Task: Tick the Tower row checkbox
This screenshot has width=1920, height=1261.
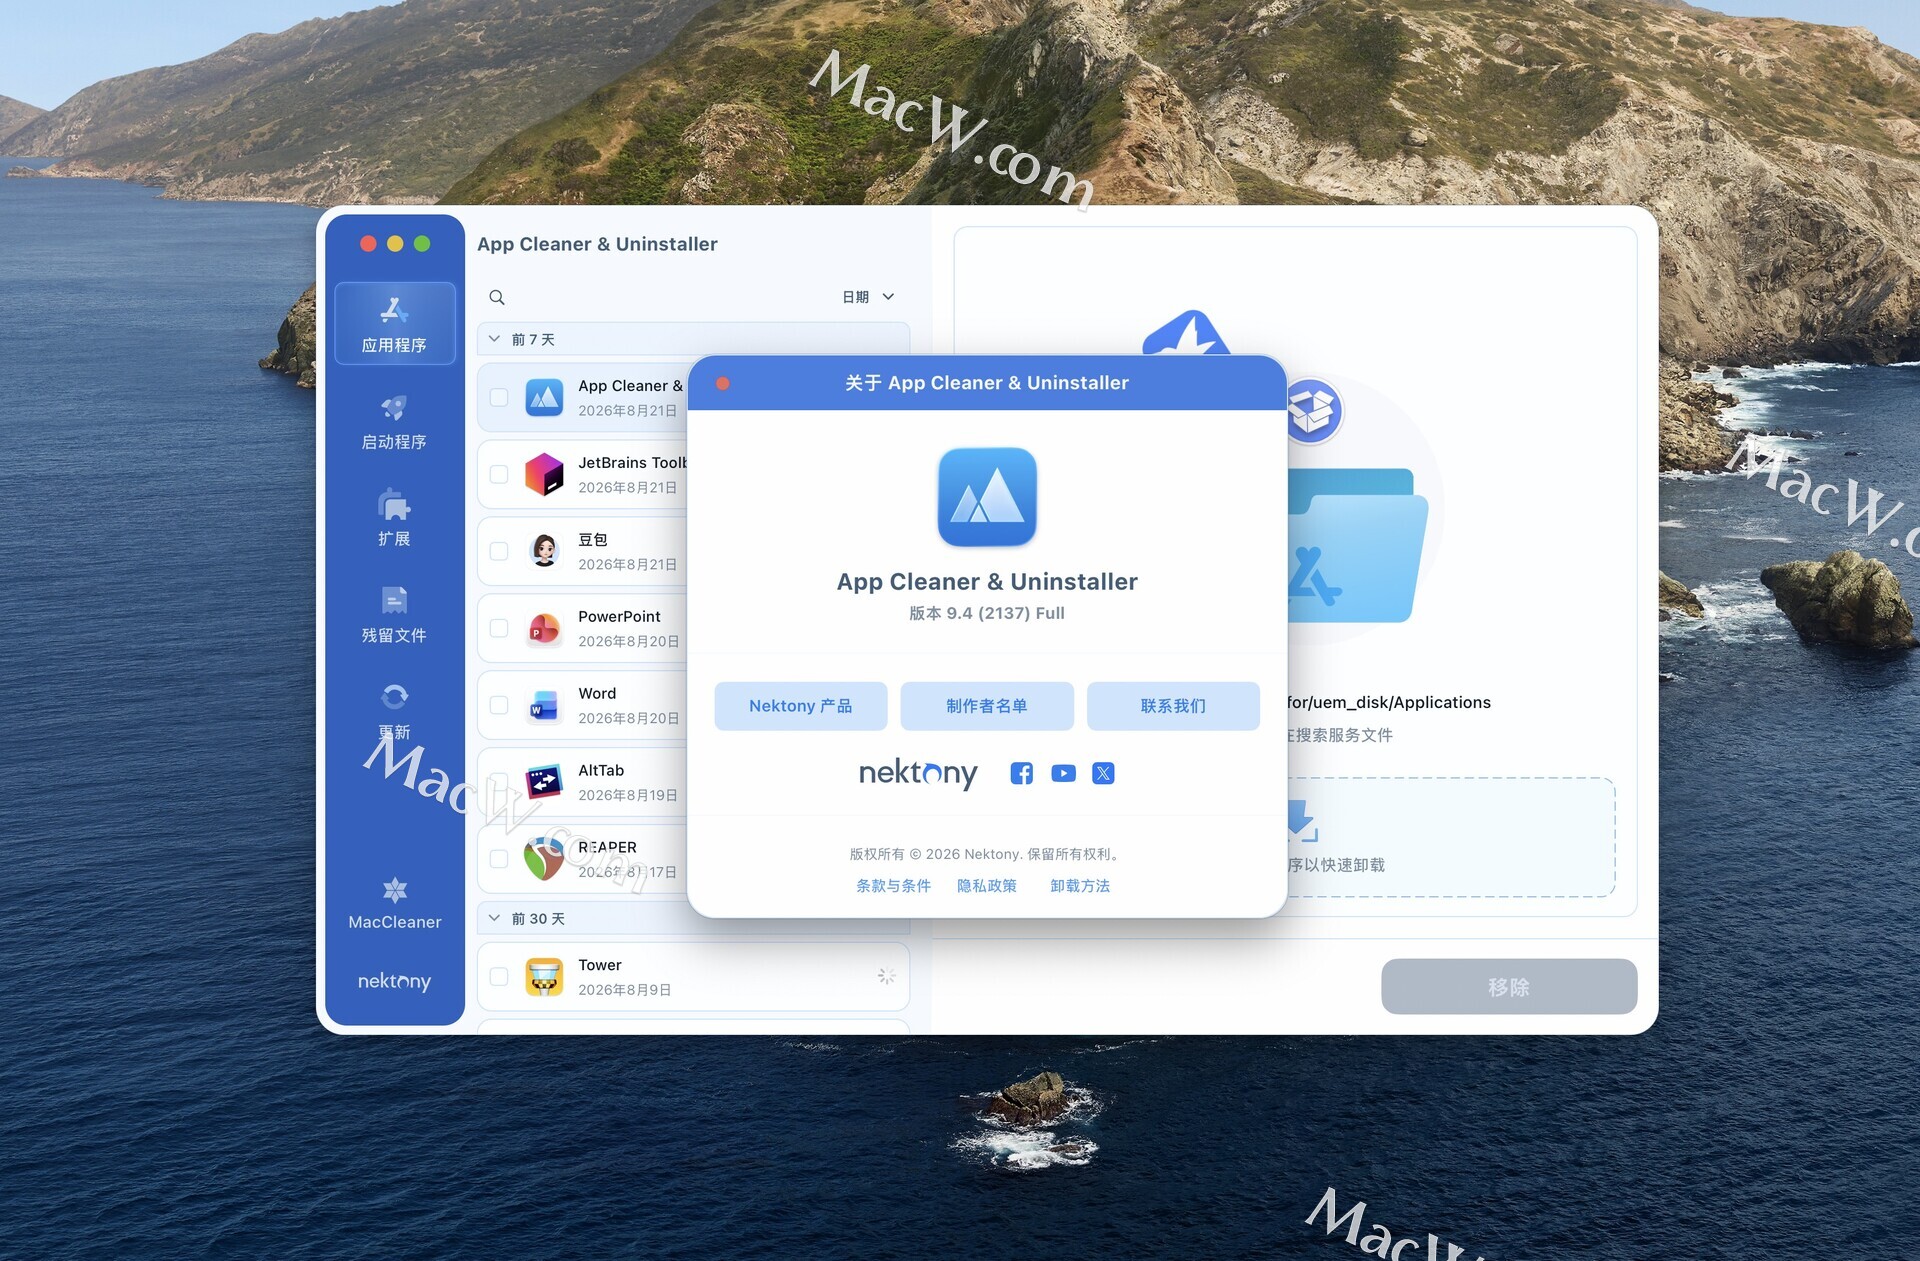Action: click(x=499, y=977)
